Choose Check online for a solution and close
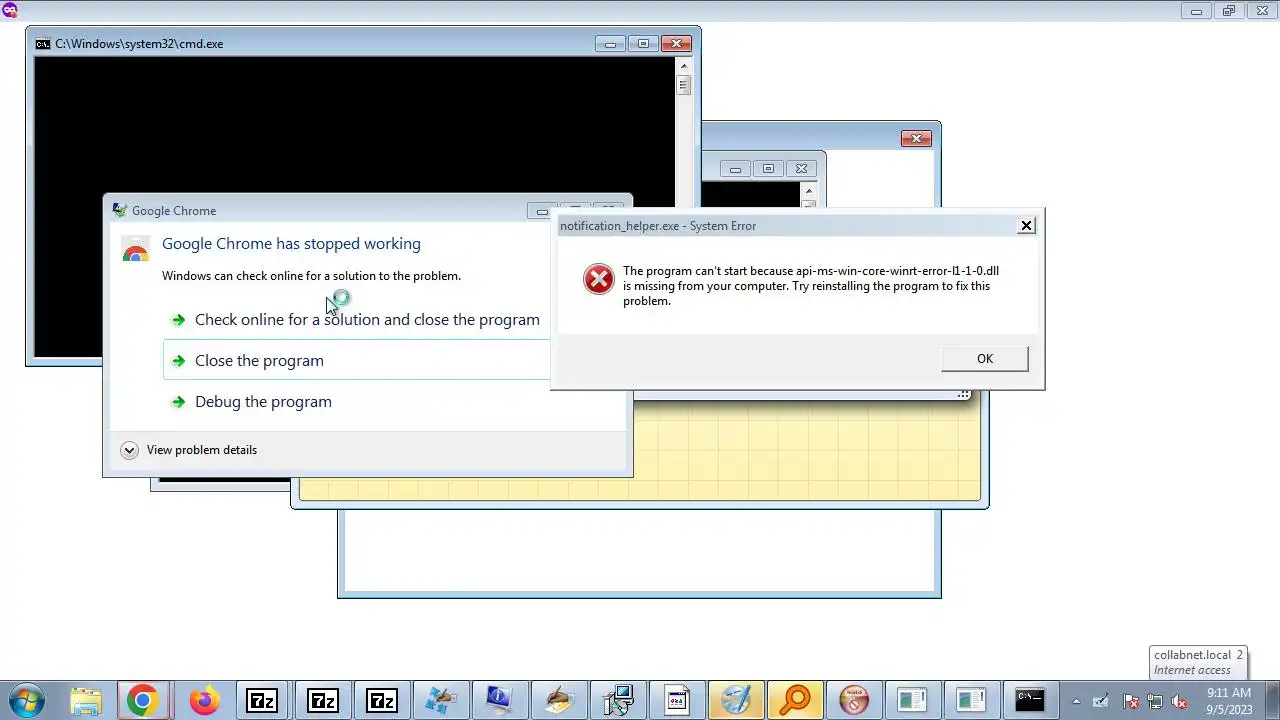Screen dimensions: 1280x720 click(356, 320)
